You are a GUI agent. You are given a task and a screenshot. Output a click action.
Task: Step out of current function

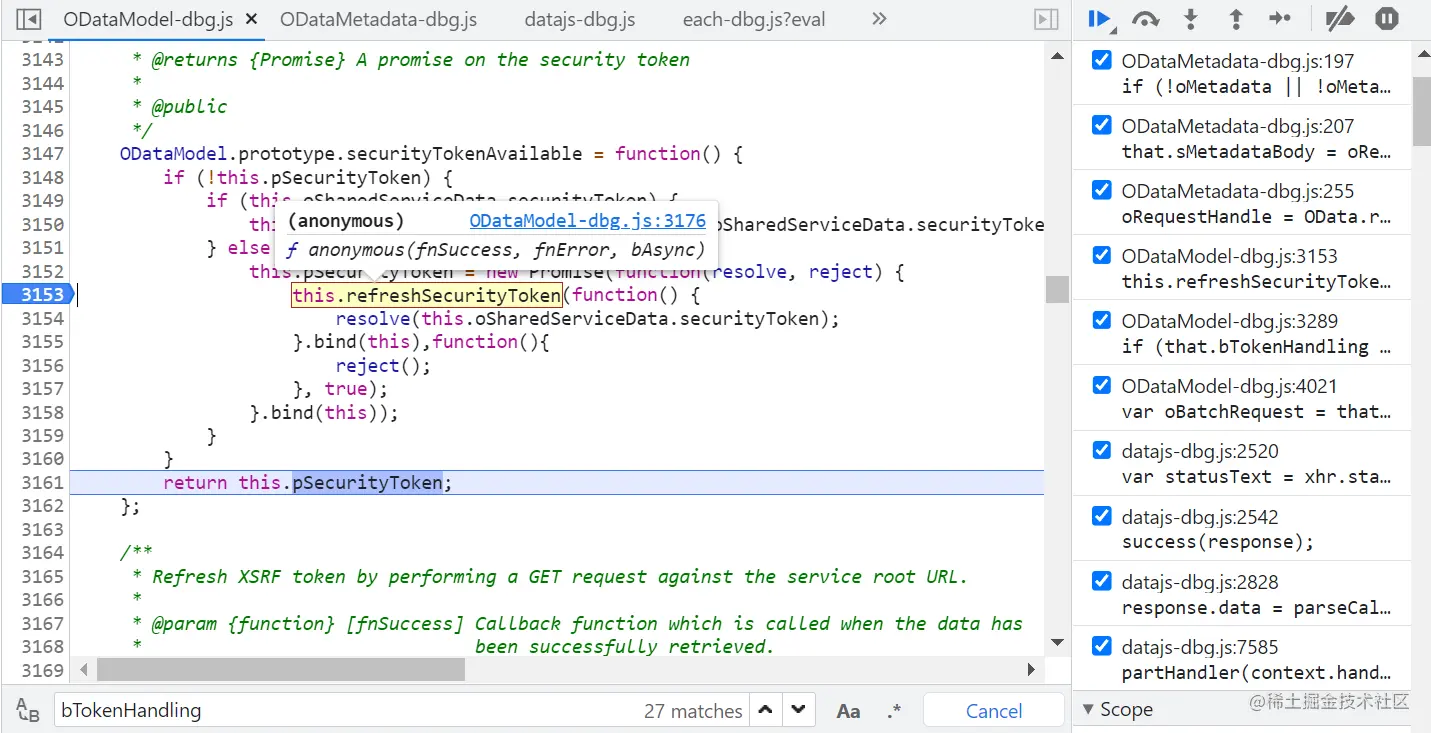click(1235, 18)
